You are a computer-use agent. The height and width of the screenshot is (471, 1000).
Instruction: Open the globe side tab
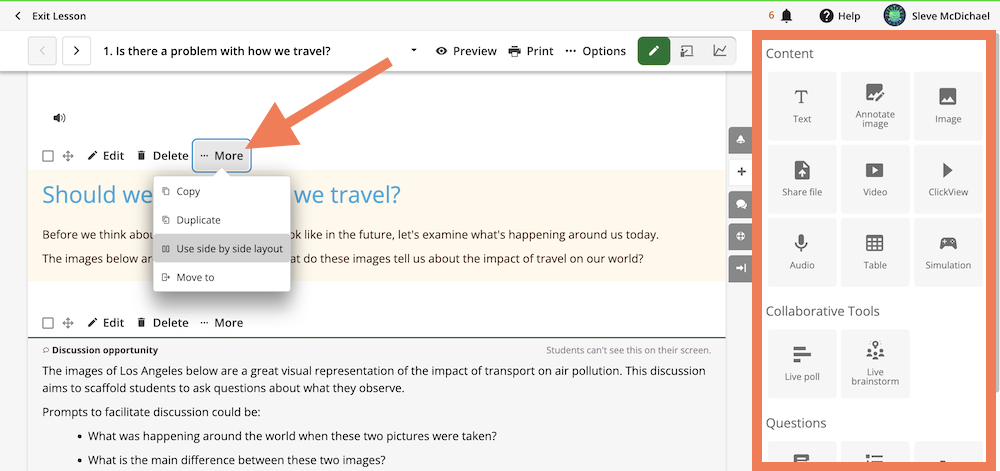click(740, 236)
